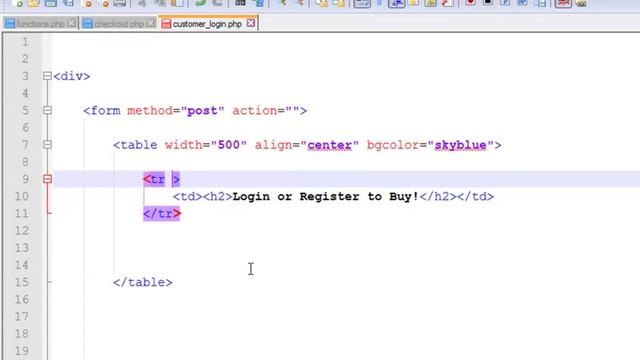Screen dimensions: 640x360
Task: Click the </td> closing tag
Action: pos(476,196)
